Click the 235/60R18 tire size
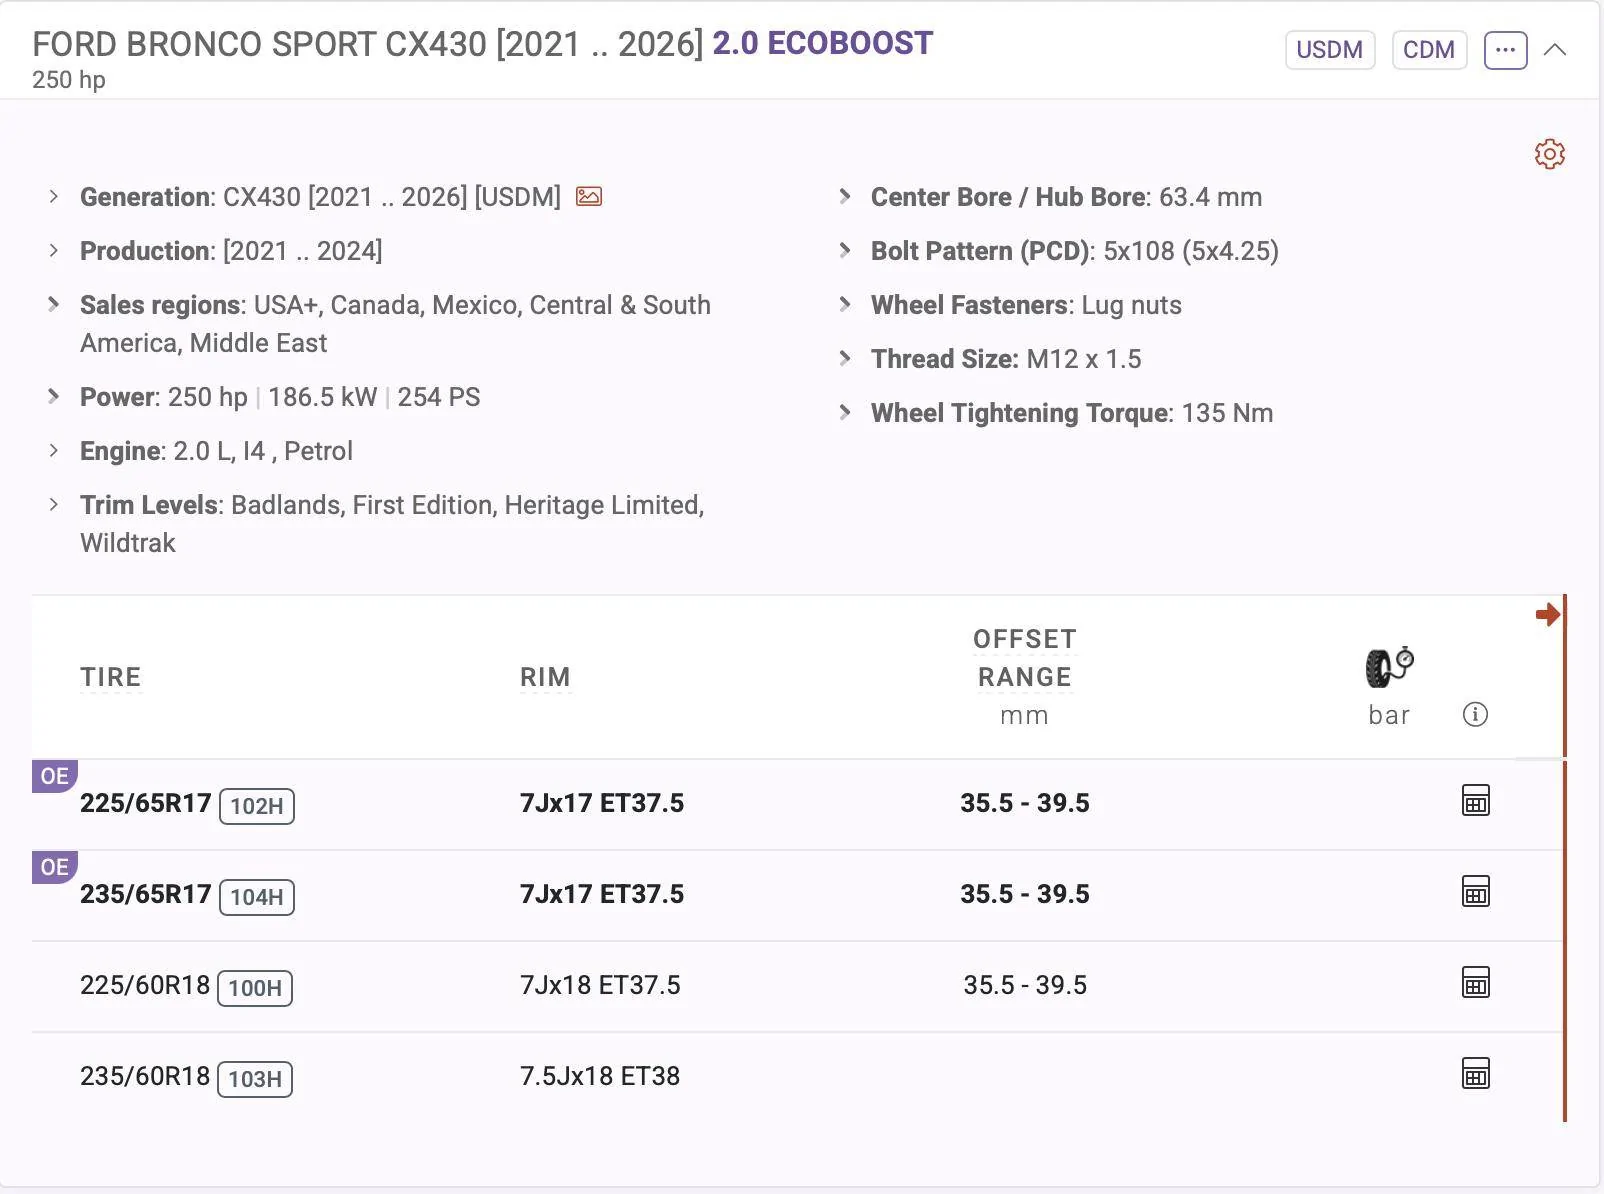 pos(145,1076)
